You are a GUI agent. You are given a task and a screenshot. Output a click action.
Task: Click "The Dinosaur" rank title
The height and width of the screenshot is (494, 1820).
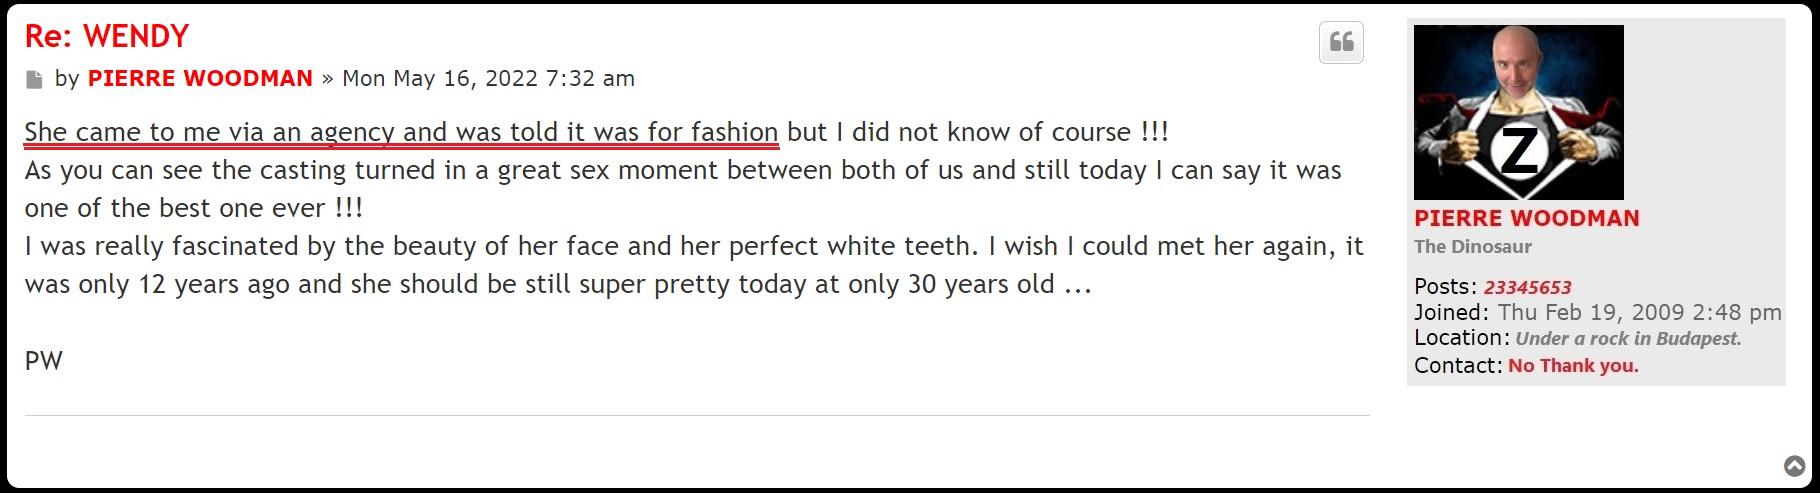pos(1472,247)
